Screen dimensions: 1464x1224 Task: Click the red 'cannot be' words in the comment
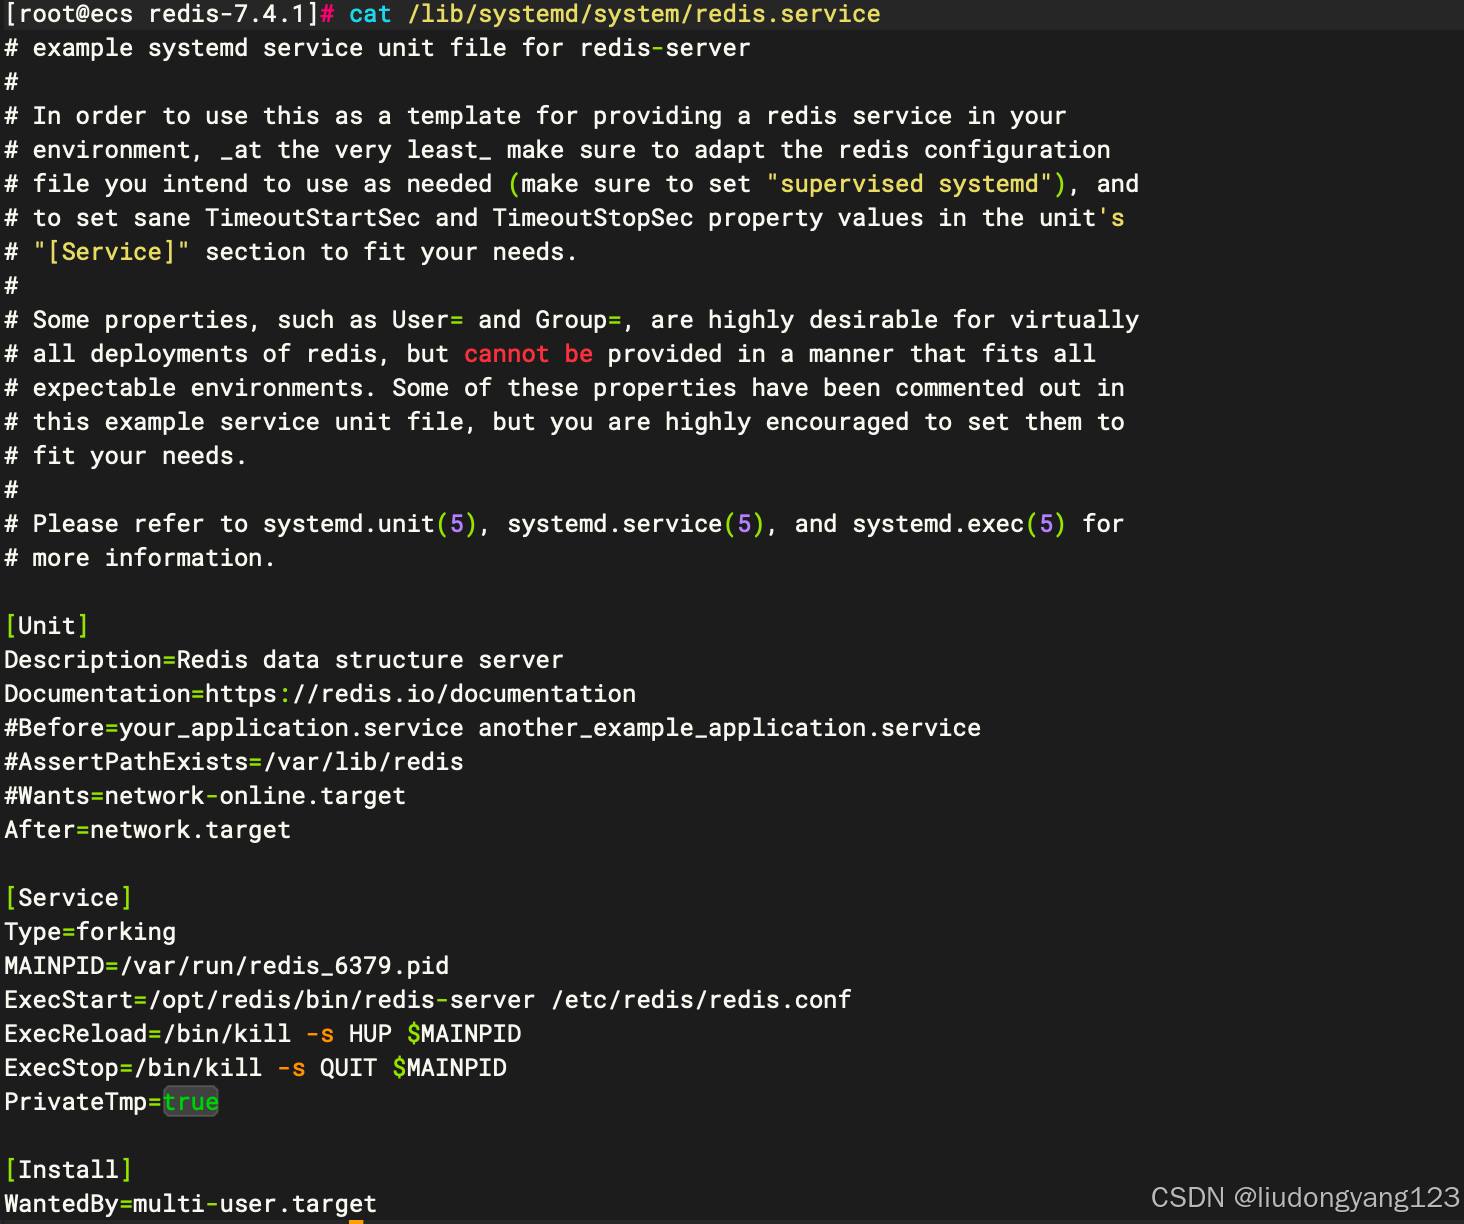[x=529, y=354]
